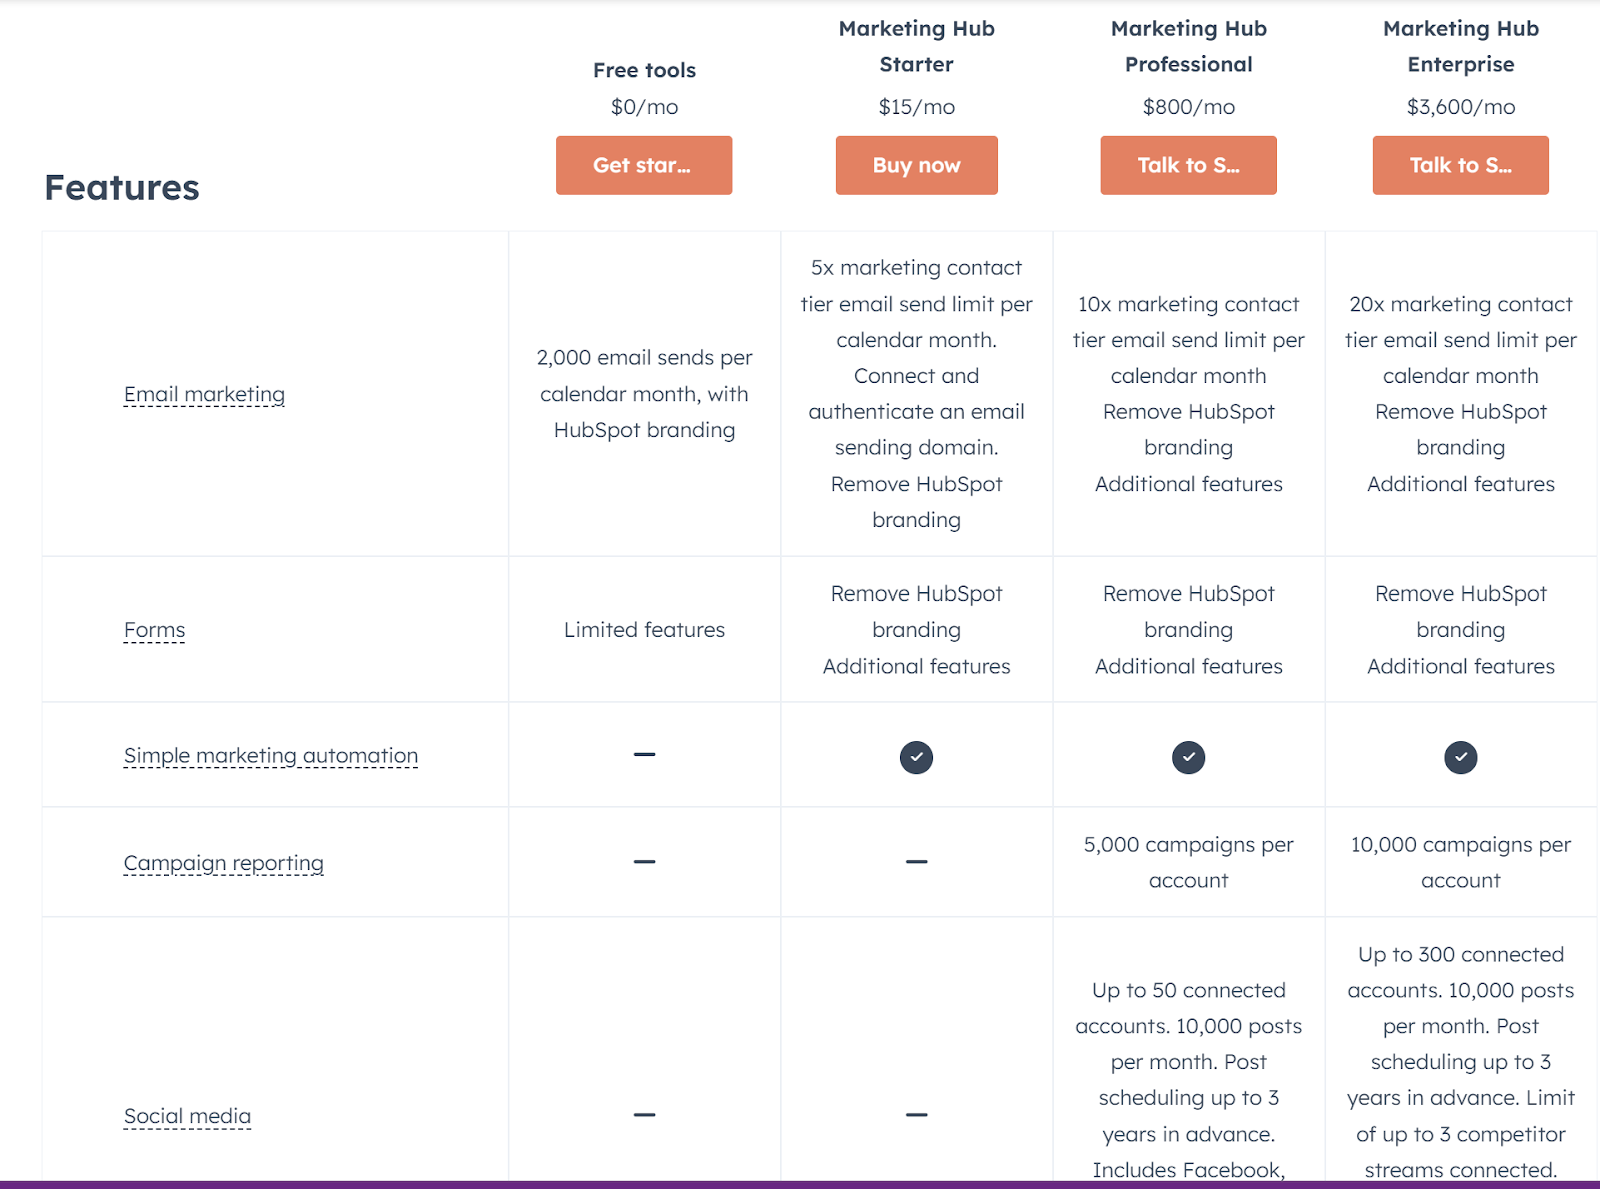Click the Free tools dash for Simple marketing automation

point(644,754)
